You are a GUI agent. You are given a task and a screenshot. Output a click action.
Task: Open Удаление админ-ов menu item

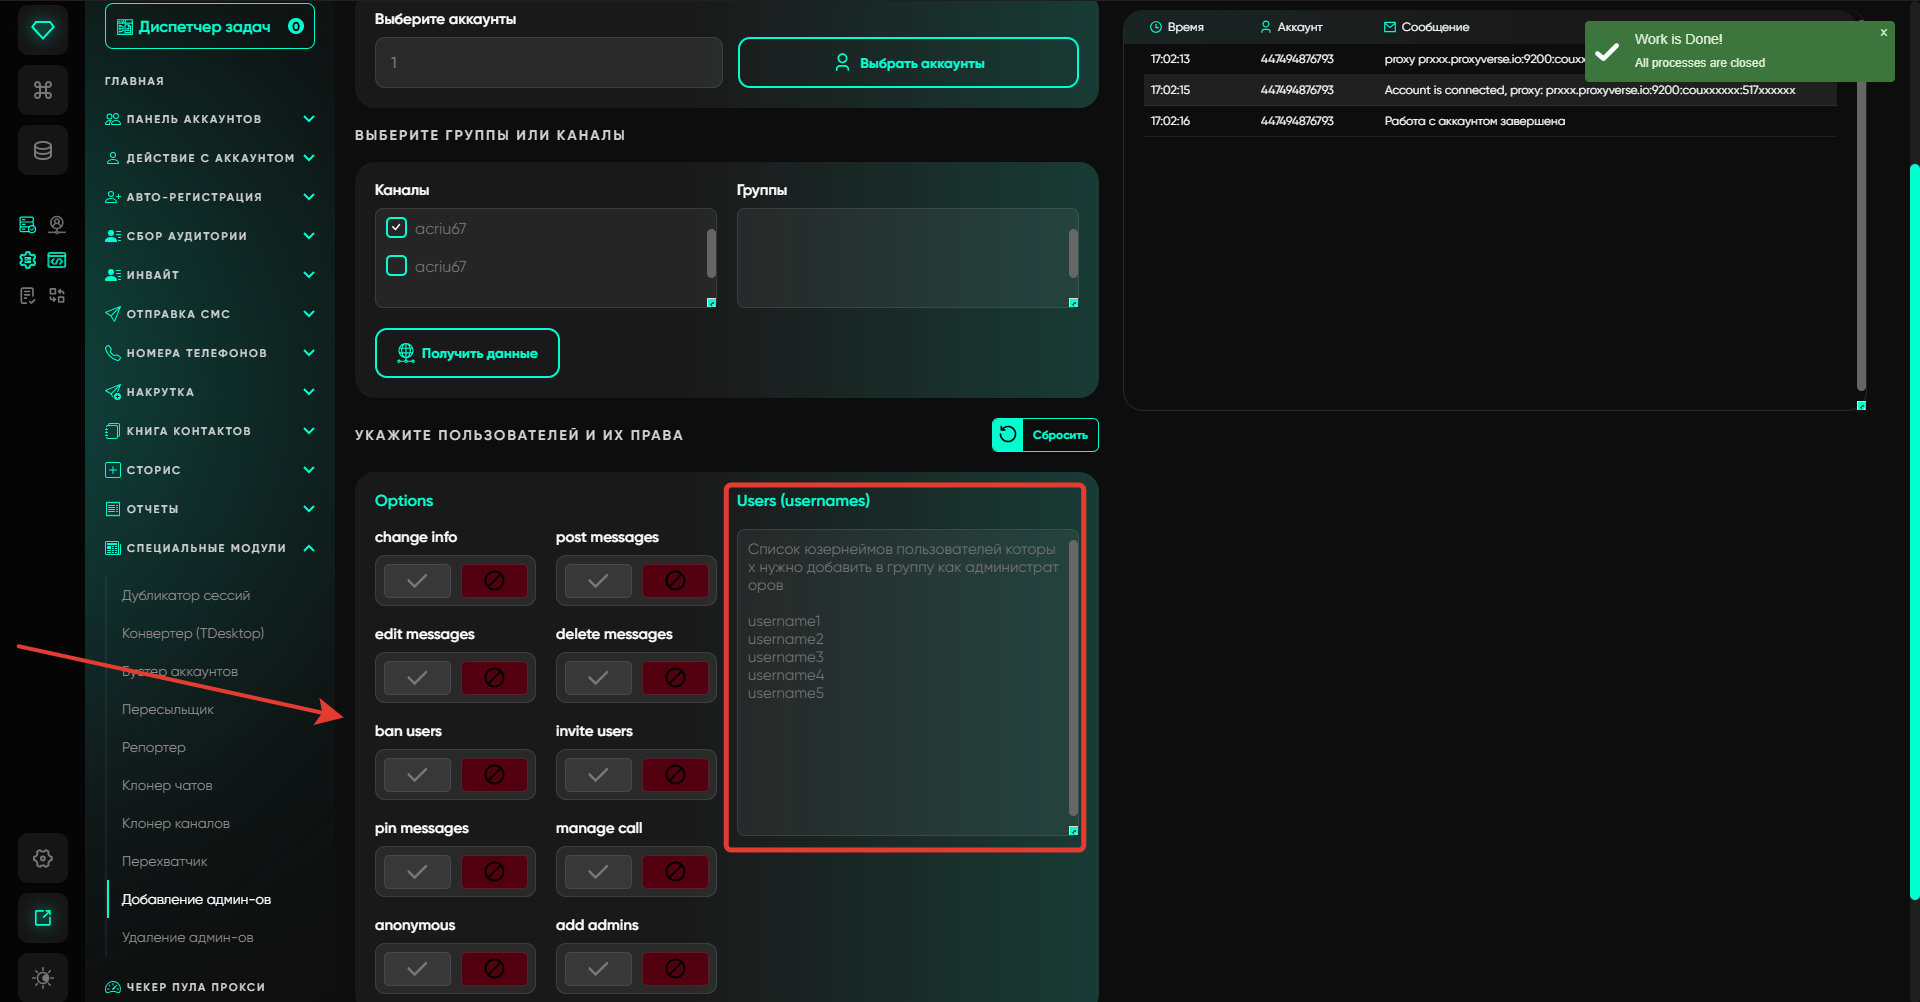[x=187, y=937]
